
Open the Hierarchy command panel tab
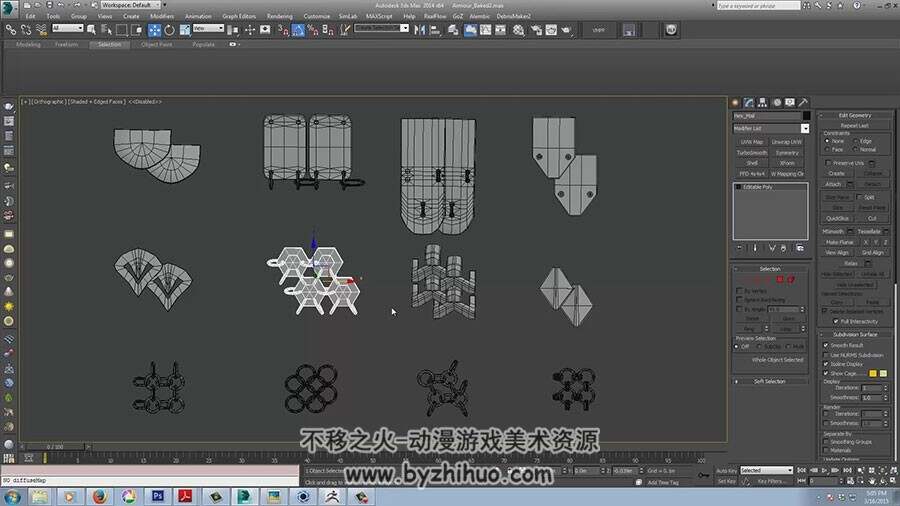pyautogui.click(x=763, y=102)
